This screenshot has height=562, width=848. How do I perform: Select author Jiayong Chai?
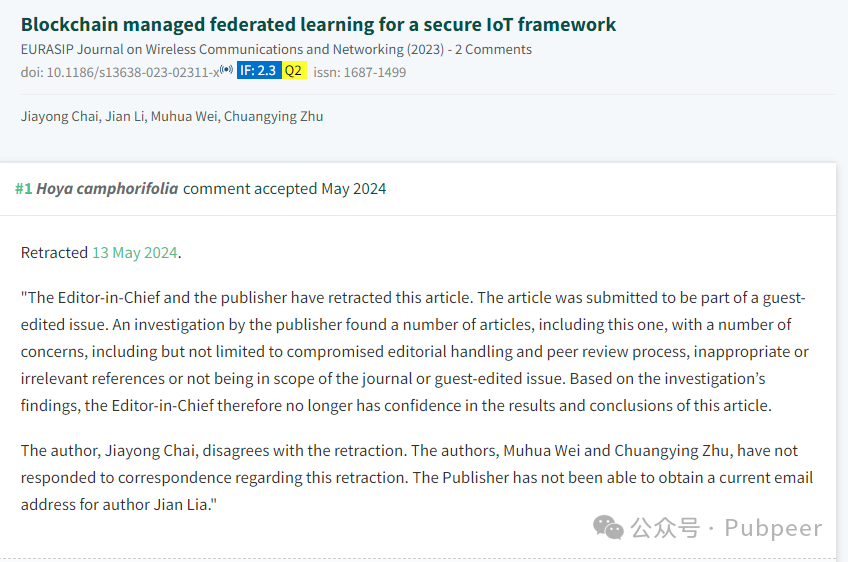(59, 117)
